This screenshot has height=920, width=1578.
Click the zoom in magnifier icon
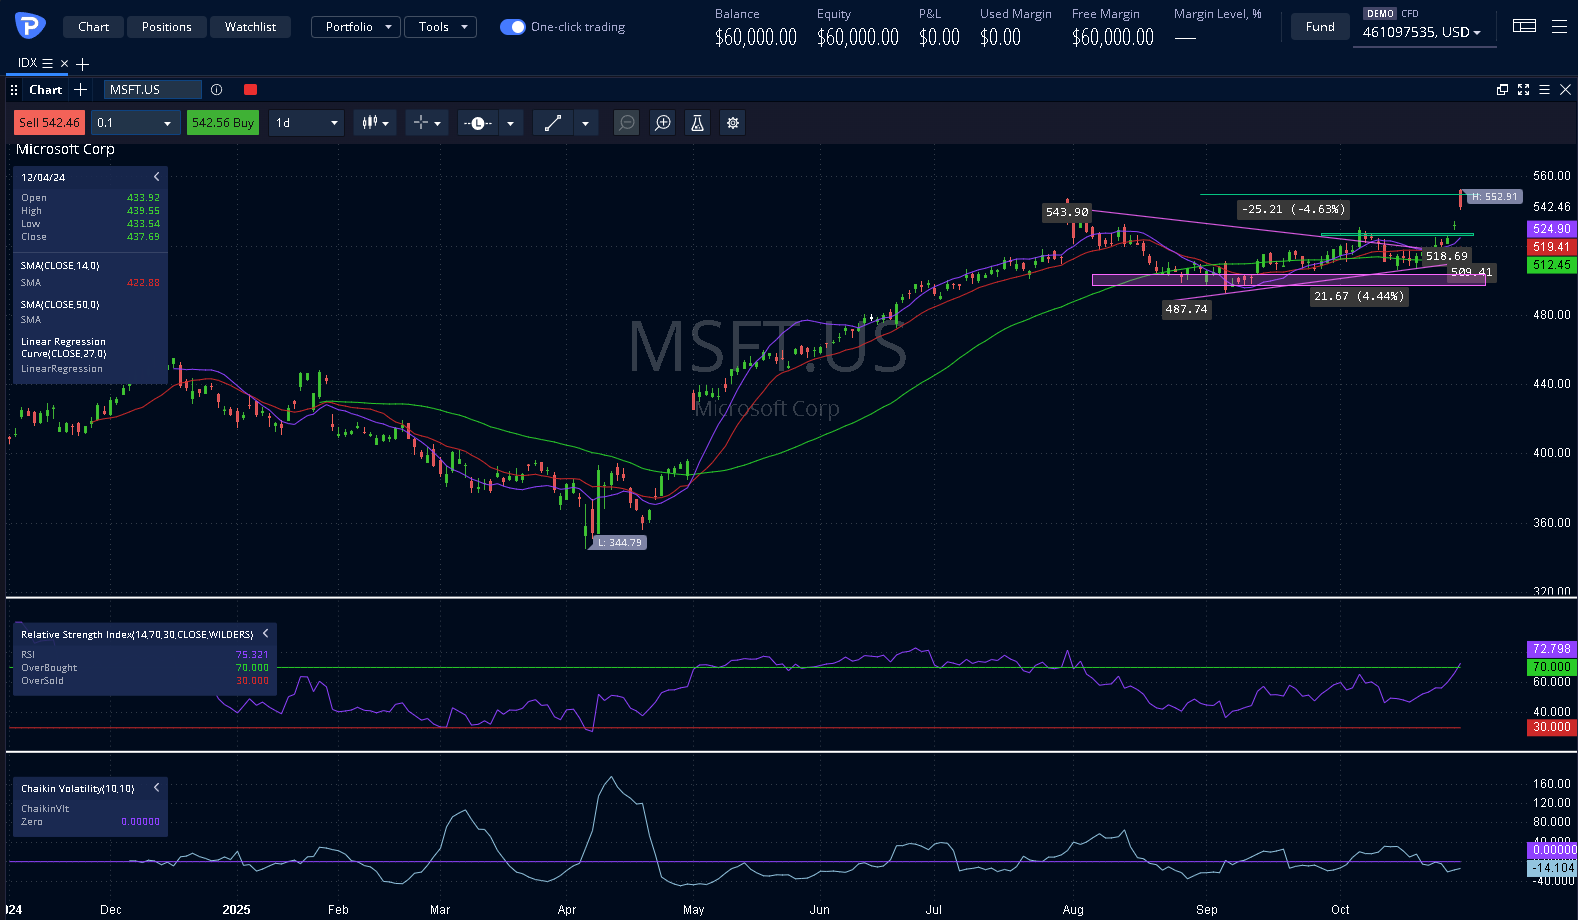[x=662, y=123]
